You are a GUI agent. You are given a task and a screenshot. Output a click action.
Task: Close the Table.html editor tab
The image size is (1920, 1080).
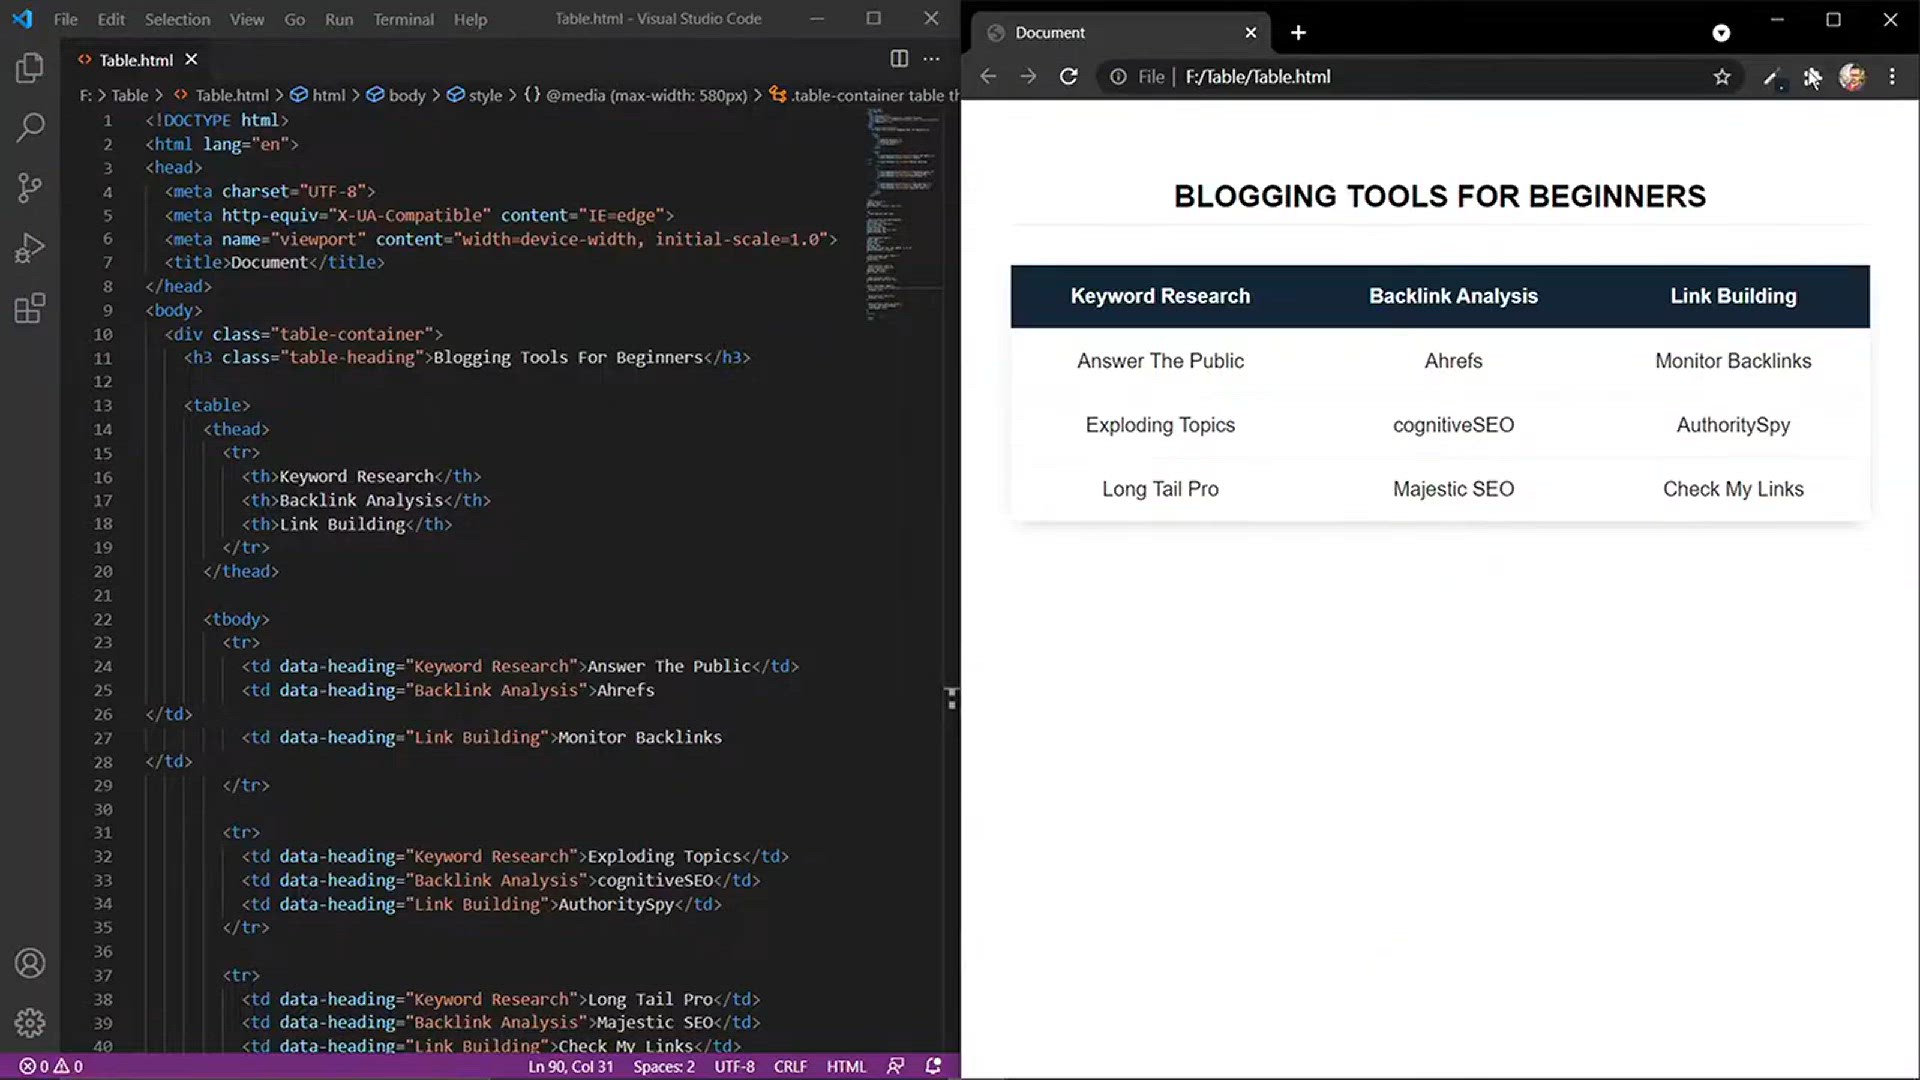pyautogui.click(x=191, y=60)
